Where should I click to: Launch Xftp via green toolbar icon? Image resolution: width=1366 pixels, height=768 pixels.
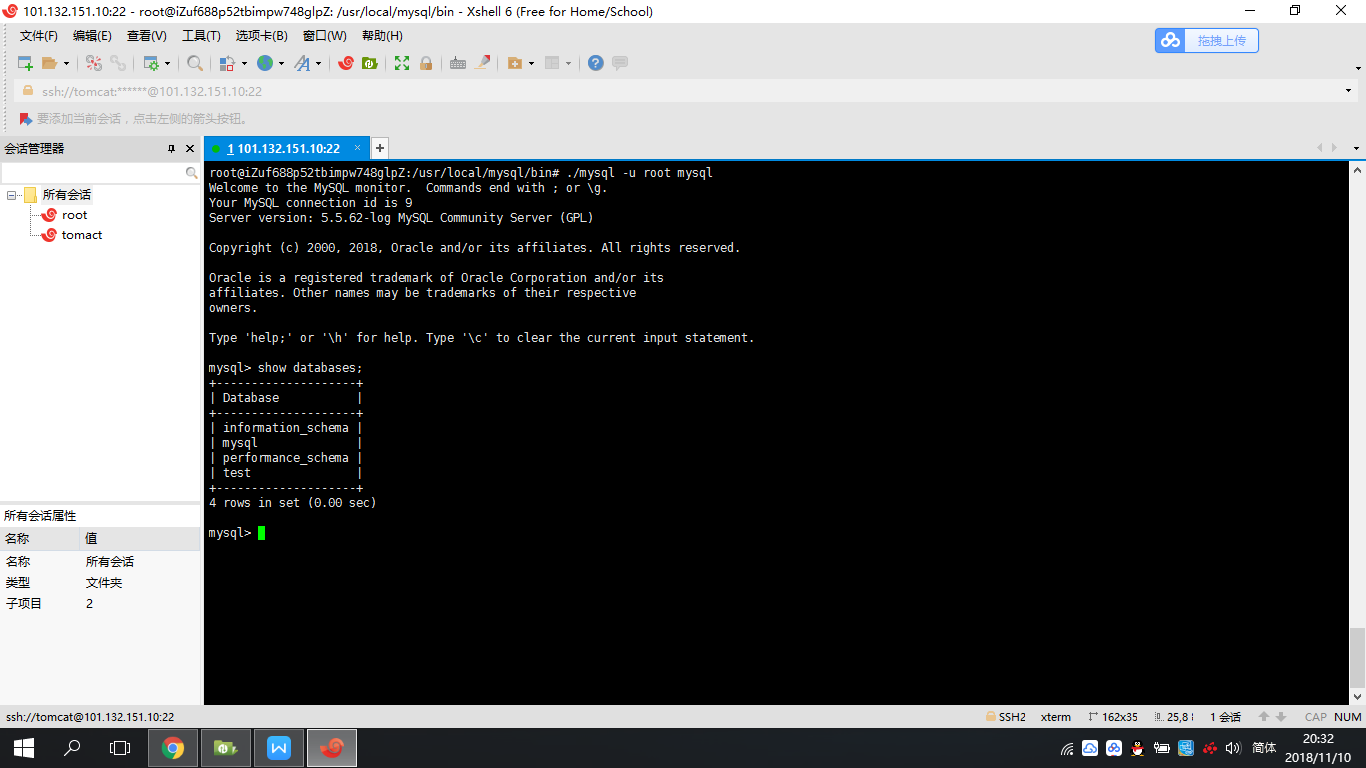coord(369,63)
